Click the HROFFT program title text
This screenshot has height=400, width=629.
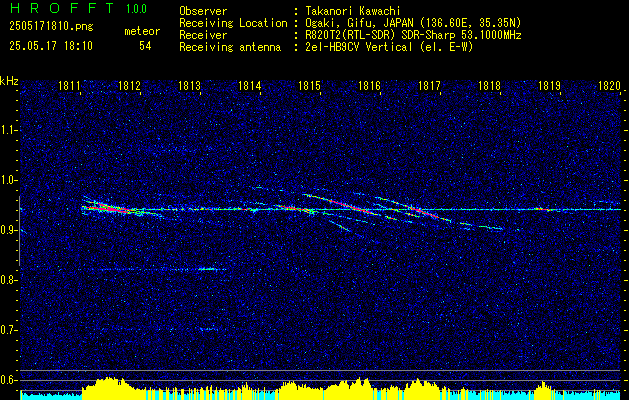(61, 8)
